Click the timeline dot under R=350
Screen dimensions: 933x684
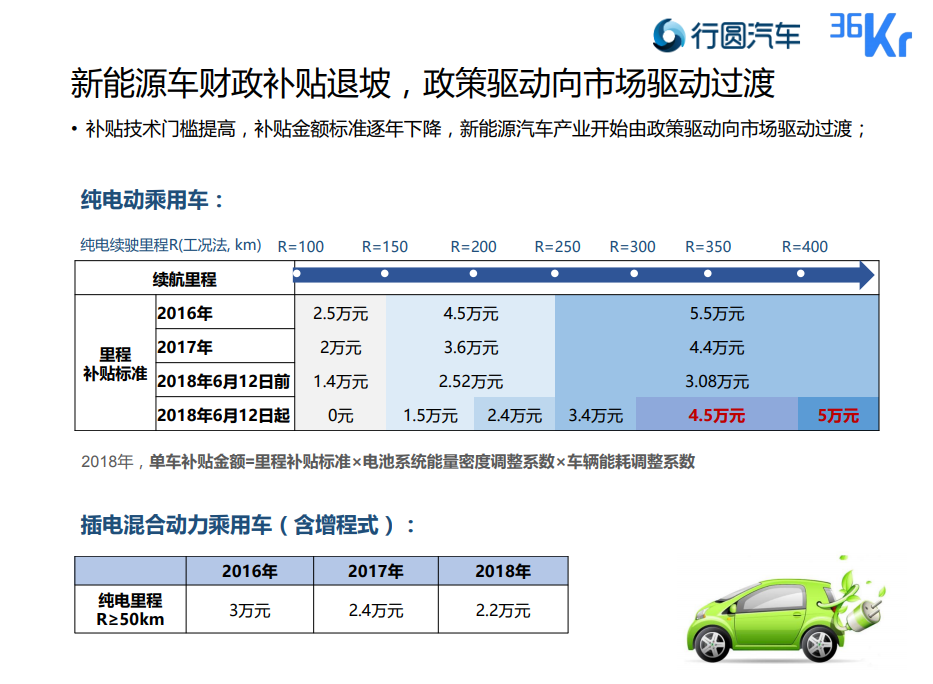(707, 274)
